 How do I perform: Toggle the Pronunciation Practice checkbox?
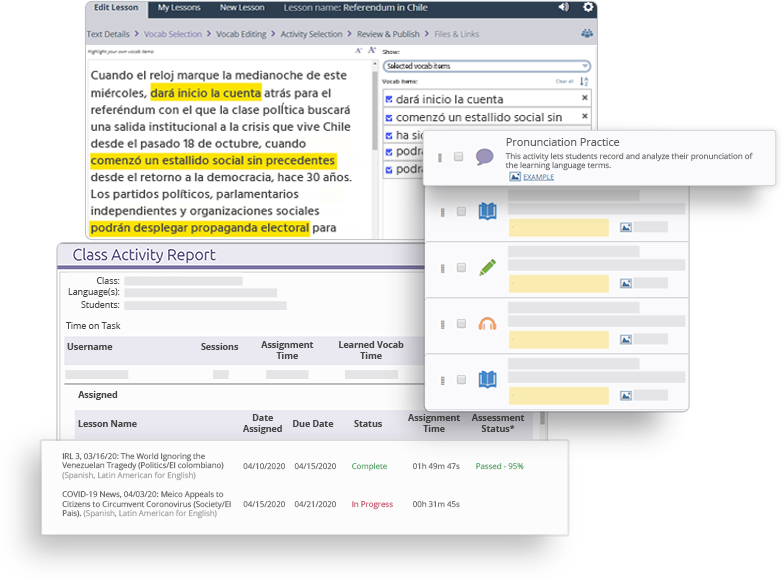click(x=459, y=157)
